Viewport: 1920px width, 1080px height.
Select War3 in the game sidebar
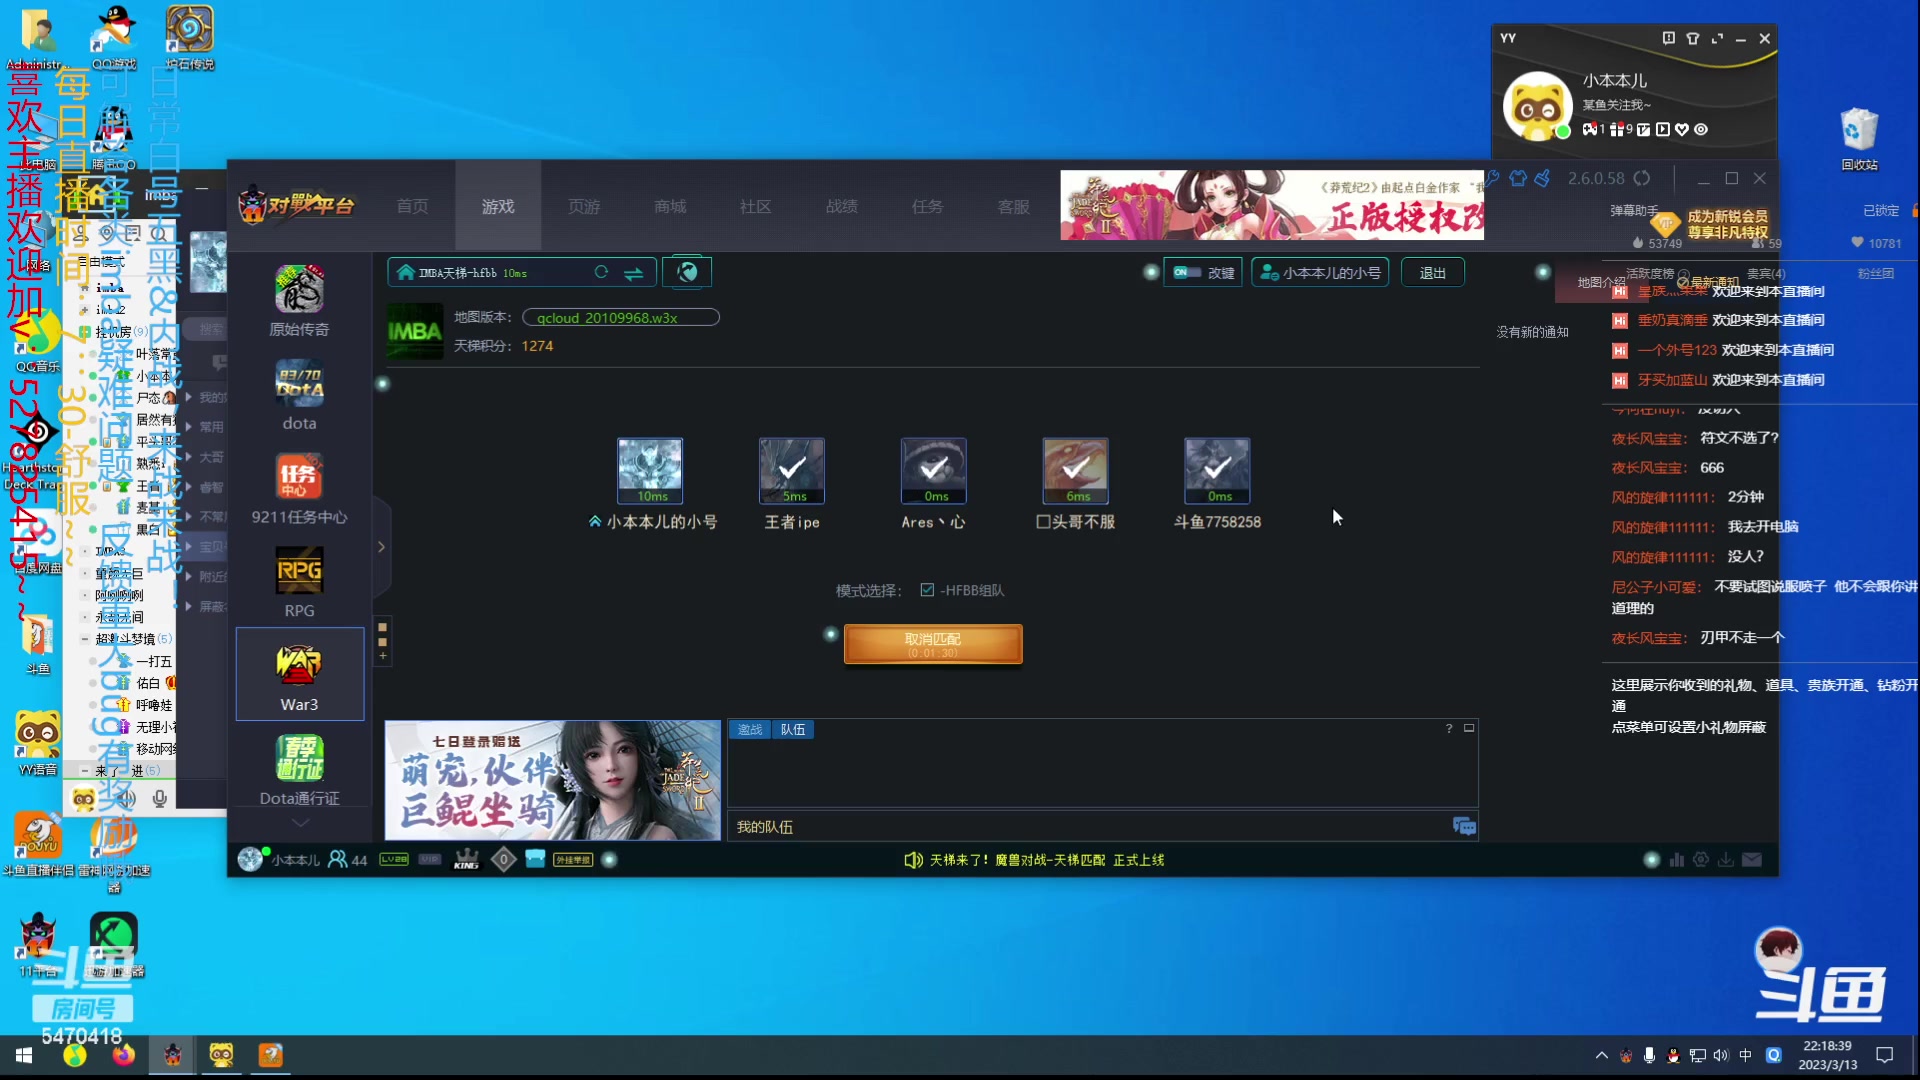click(x=299, y=675)
